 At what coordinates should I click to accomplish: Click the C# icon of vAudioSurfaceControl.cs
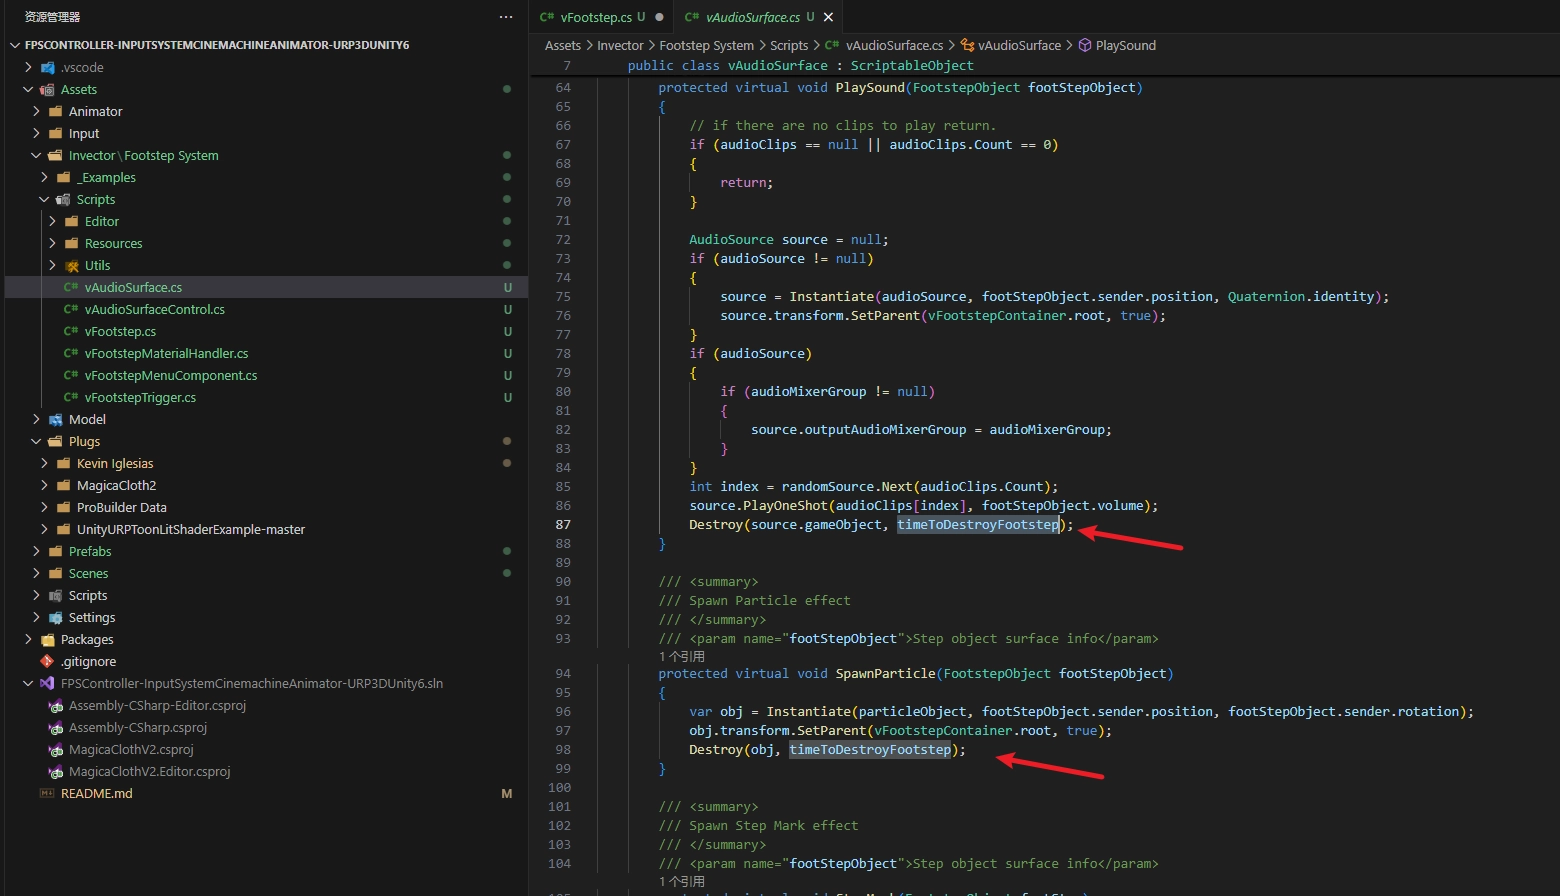(x=71, y=309)
